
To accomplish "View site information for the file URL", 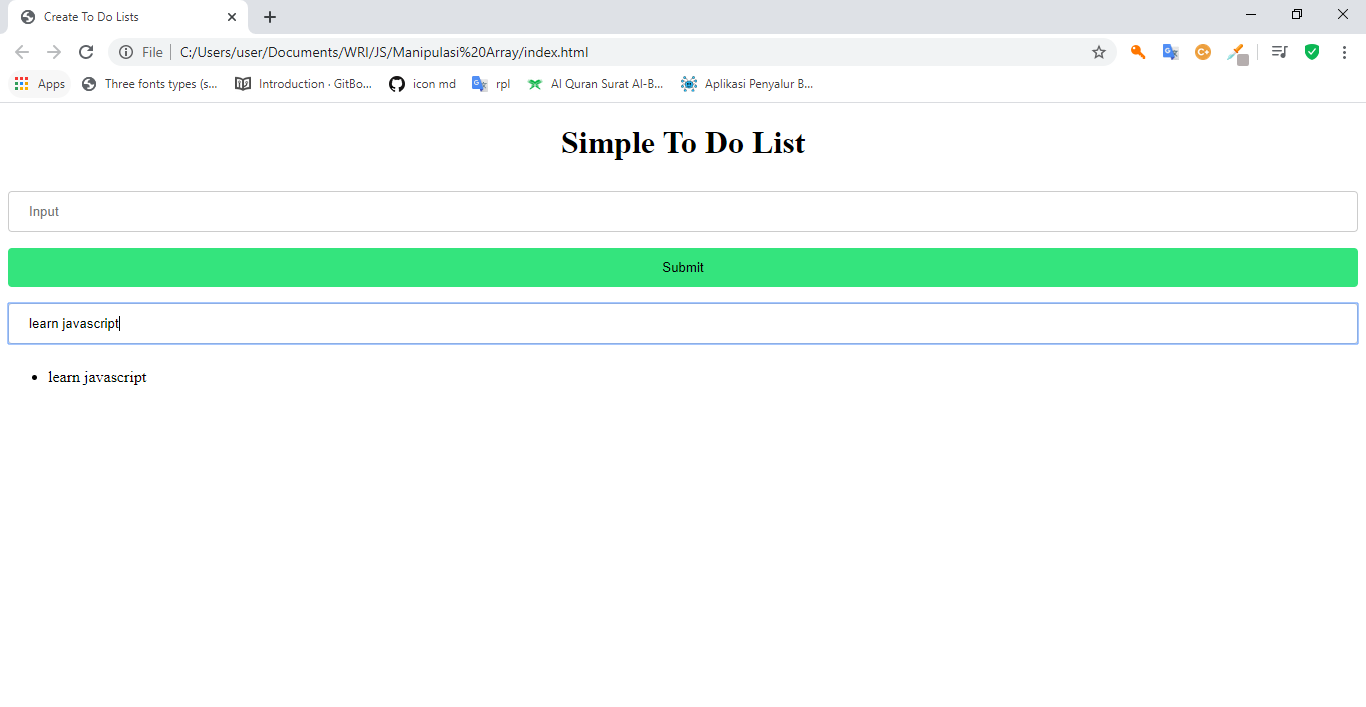I will tap(126, 52).
